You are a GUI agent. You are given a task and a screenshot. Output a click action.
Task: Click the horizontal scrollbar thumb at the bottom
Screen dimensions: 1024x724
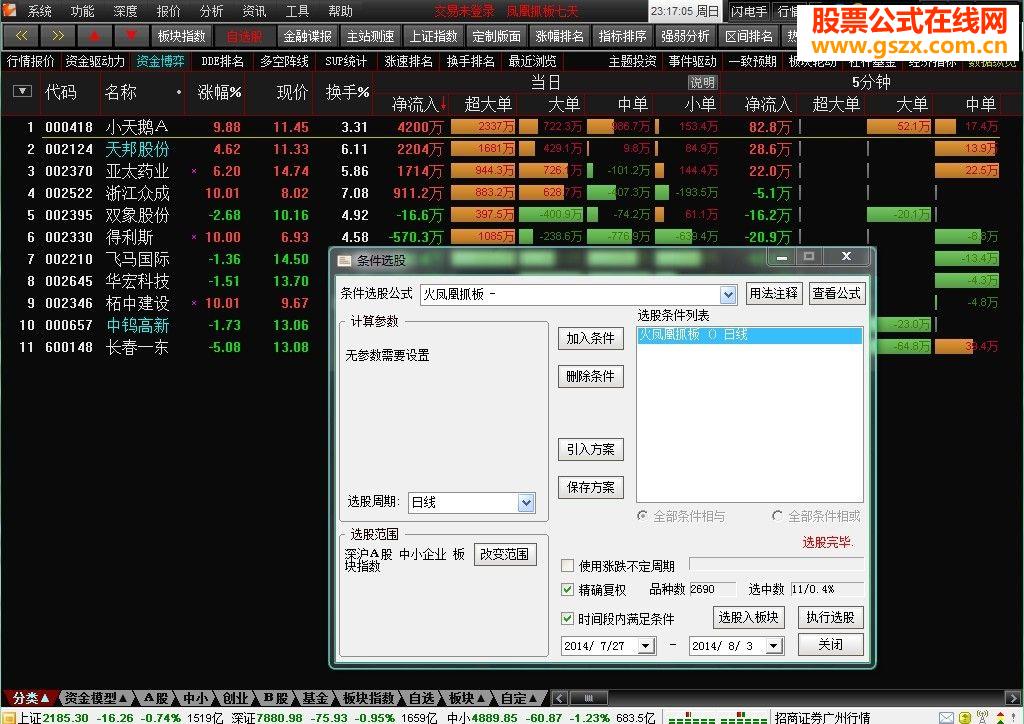pyautogui.click(x=588, y=698)
